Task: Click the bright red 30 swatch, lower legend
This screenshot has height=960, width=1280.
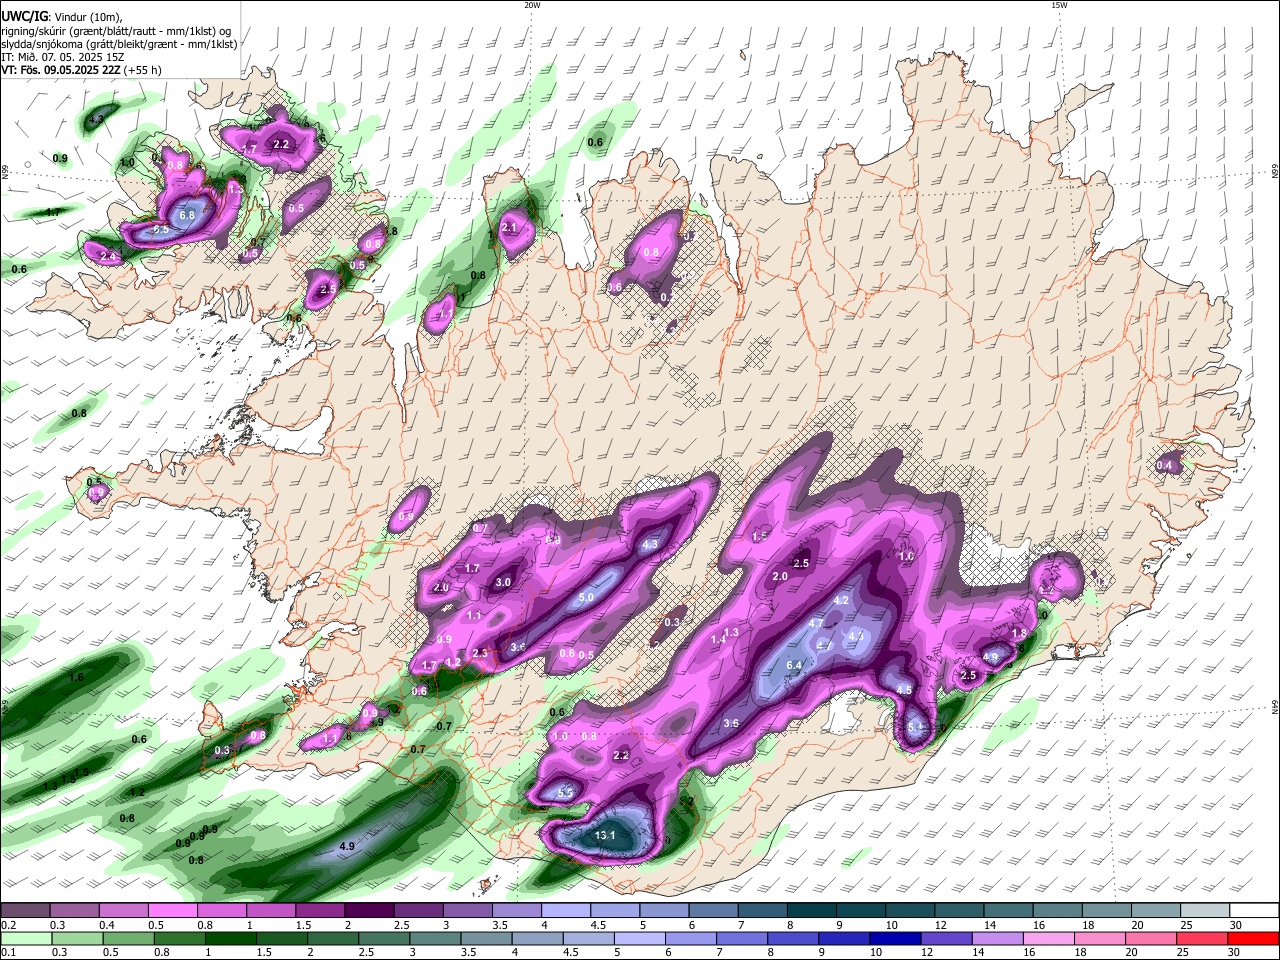Action: (1253, 938)
